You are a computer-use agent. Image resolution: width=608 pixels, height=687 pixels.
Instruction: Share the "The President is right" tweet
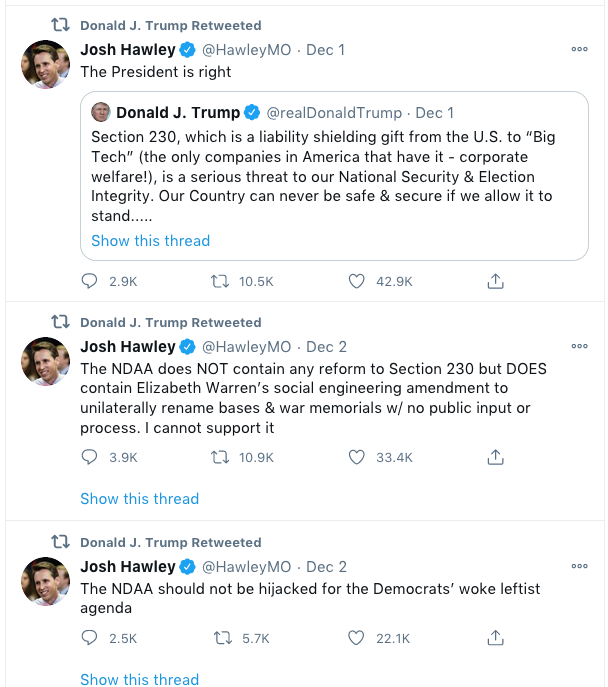494,282
